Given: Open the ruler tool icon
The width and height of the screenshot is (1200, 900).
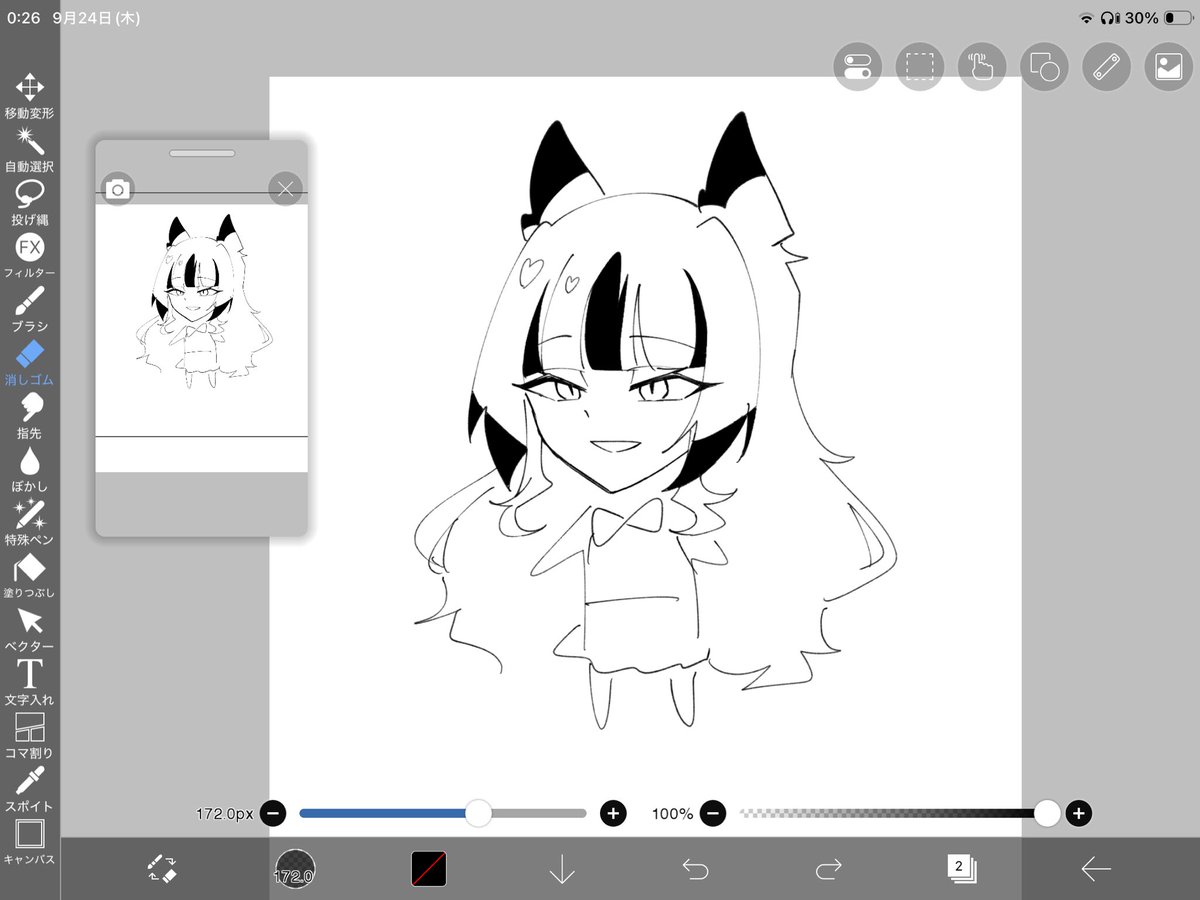Looking at the screenshot, I should click(1106, 67).
